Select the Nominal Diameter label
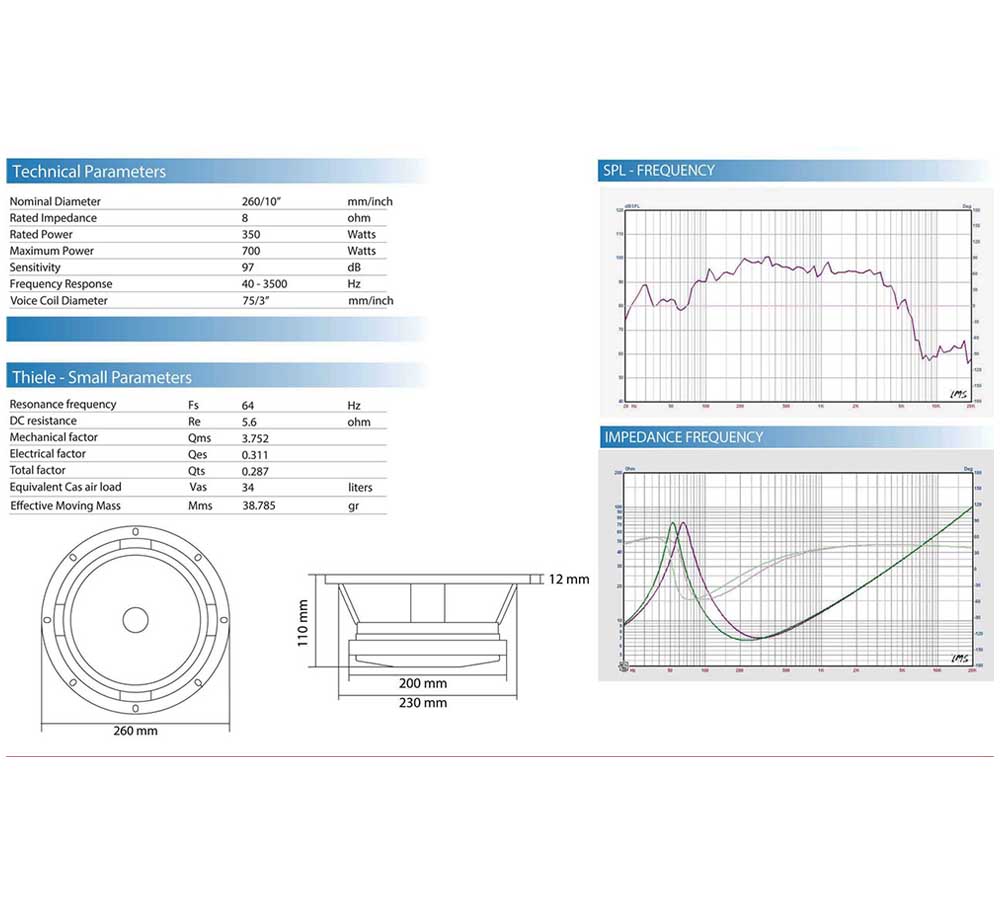 [x=55, y=202]
